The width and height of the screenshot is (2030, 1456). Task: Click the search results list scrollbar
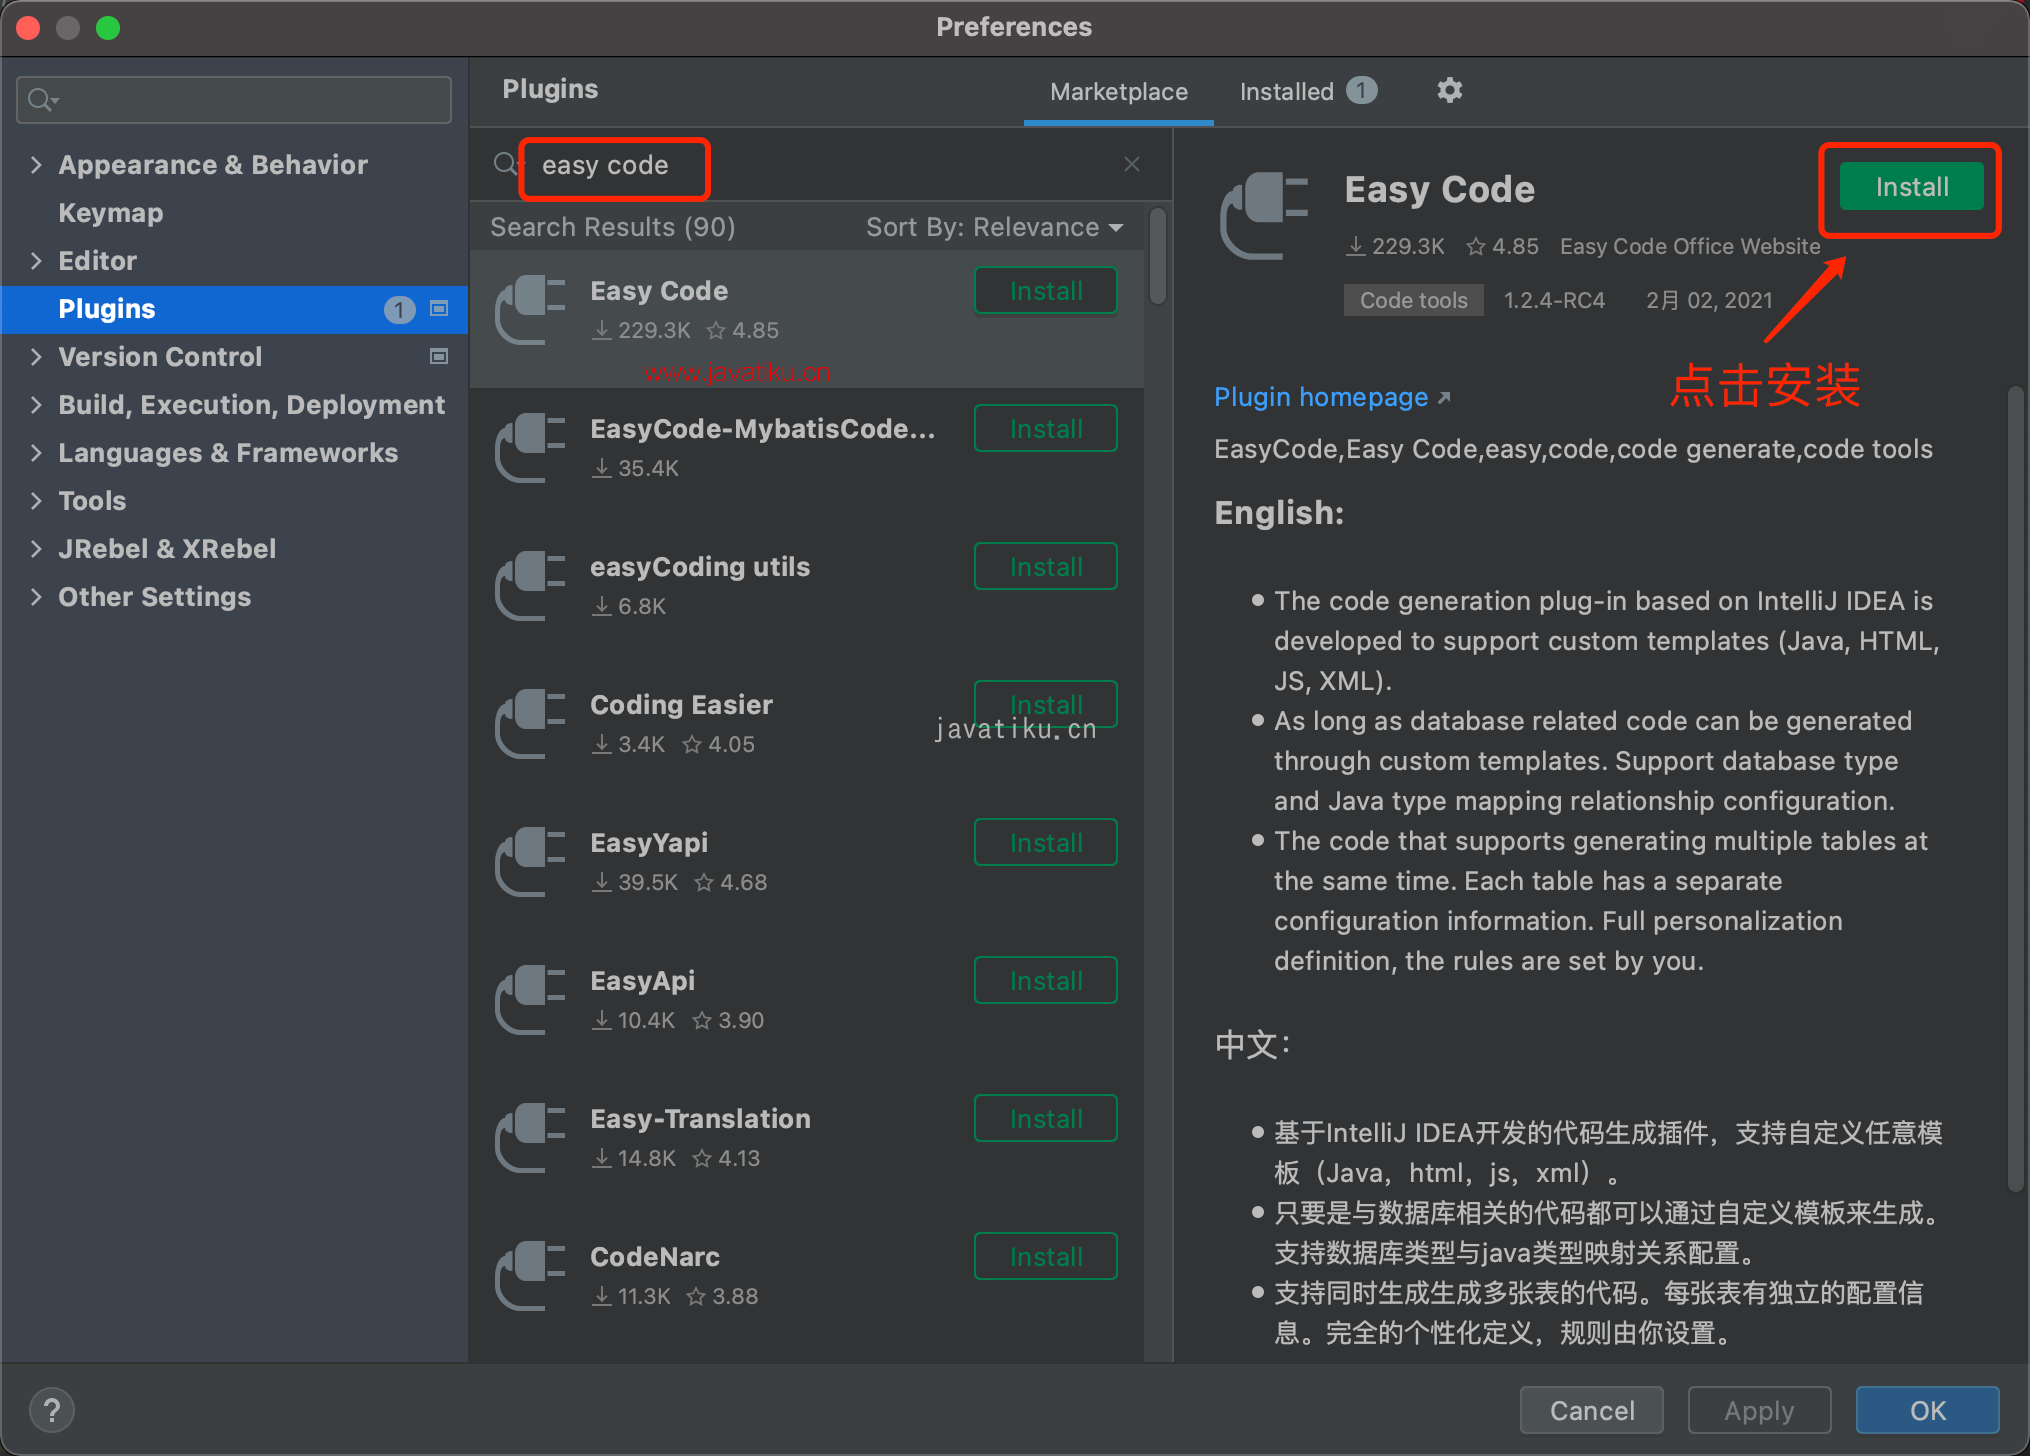[x=1158, y=256]
